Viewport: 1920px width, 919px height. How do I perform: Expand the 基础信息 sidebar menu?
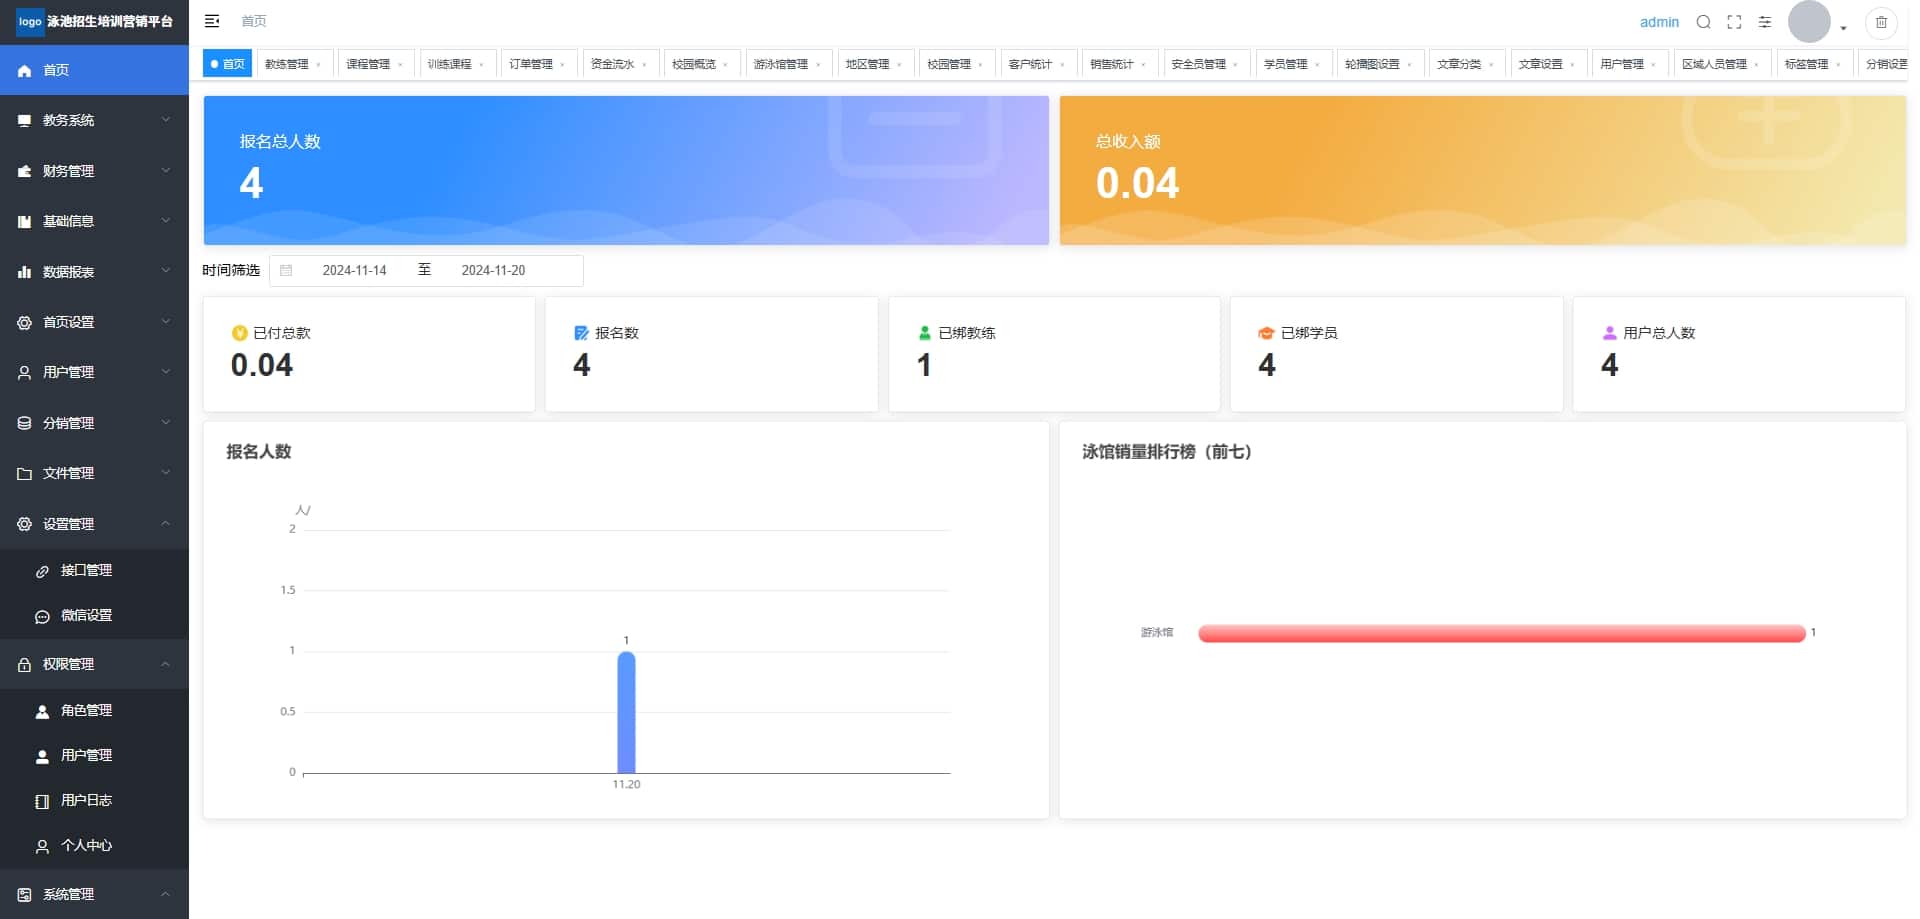point(94,221)
